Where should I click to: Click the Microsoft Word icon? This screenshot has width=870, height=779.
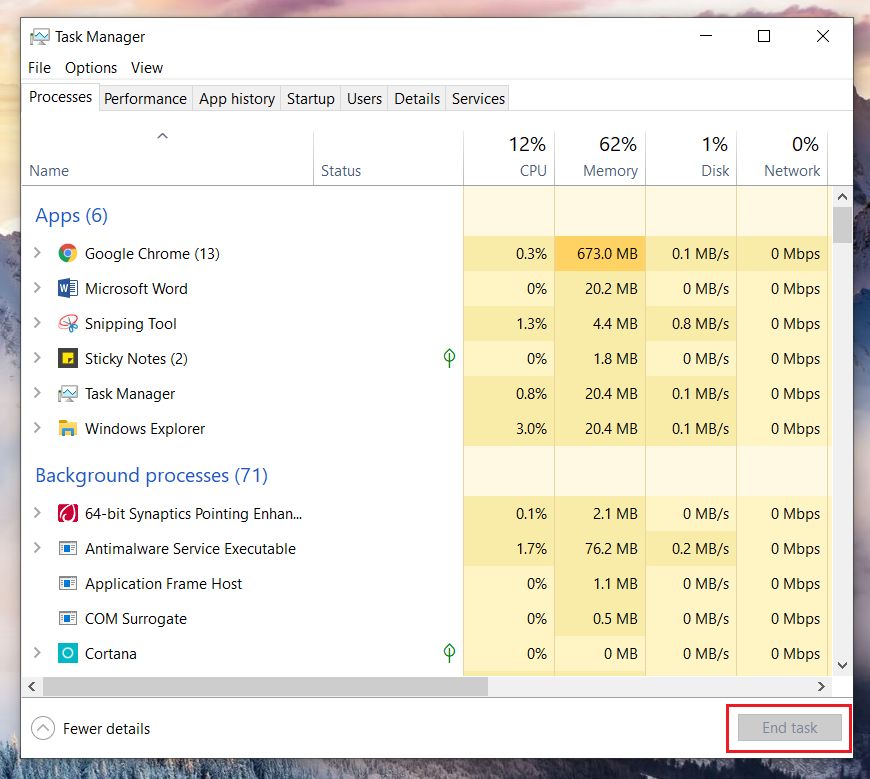coord(68,289)
